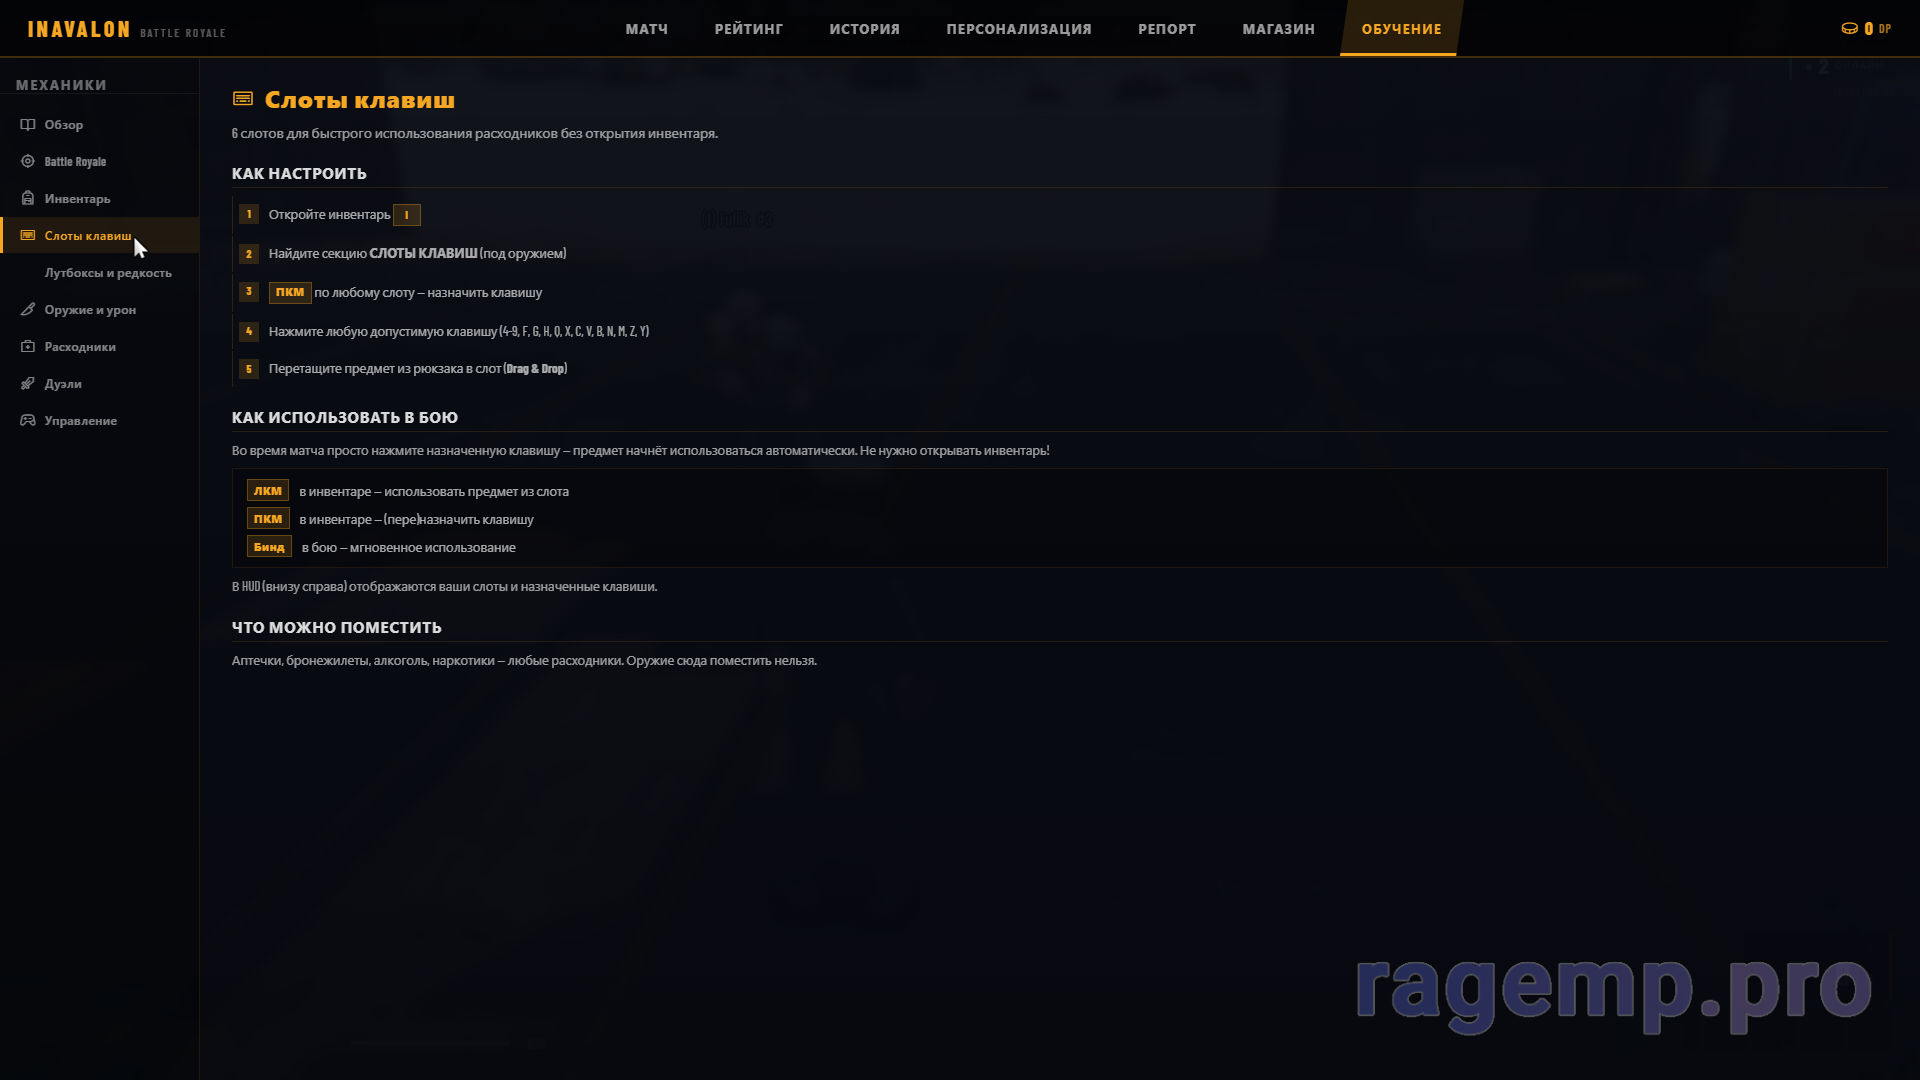Click the backpack icon for Инвентарь
Viewport: 1920px width, 1080px height.
[x=28, y=199]
